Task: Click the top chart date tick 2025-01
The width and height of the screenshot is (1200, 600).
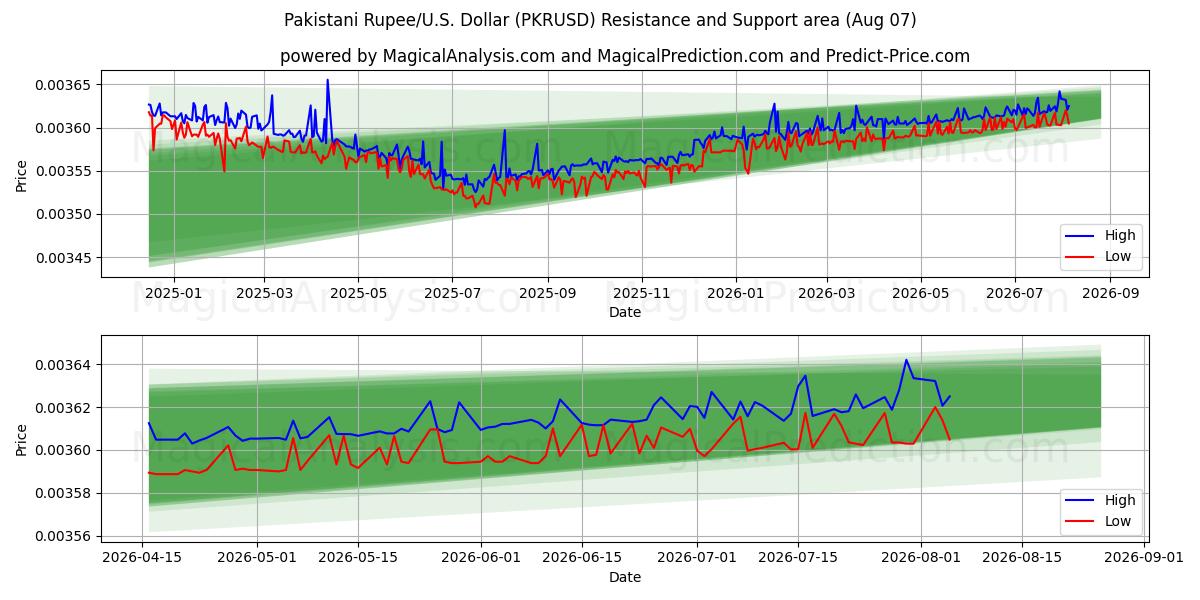Action: (174, 293)
